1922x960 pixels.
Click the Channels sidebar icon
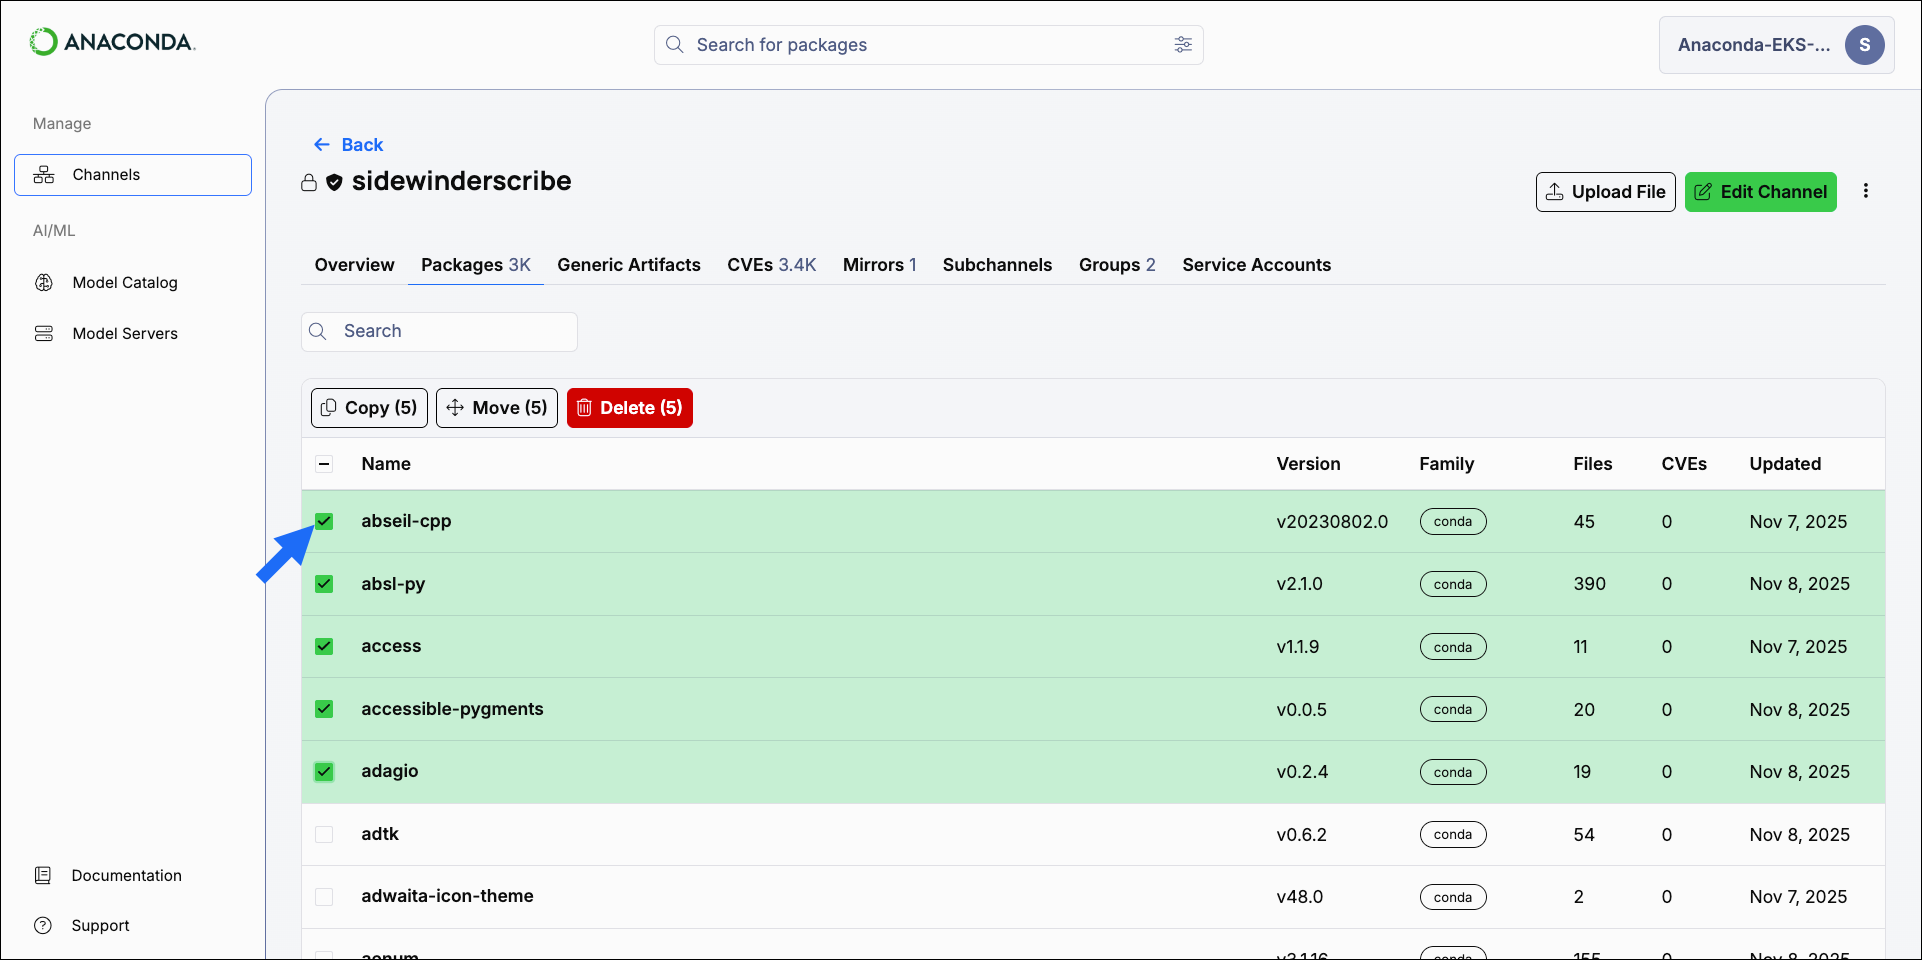coord(44,174)
